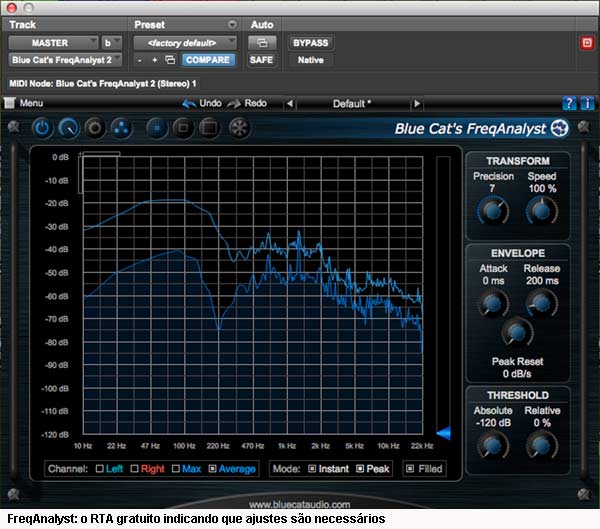Click the Redo arrow
Screen dimensions: 600x529
pos(234,103)
